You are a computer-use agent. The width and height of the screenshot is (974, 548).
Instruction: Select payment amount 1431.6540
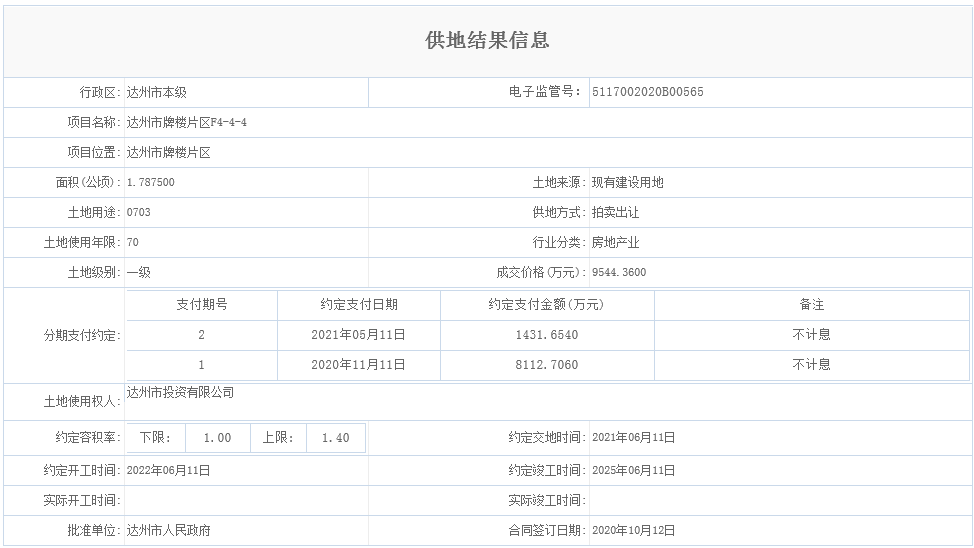pos(547,335)
